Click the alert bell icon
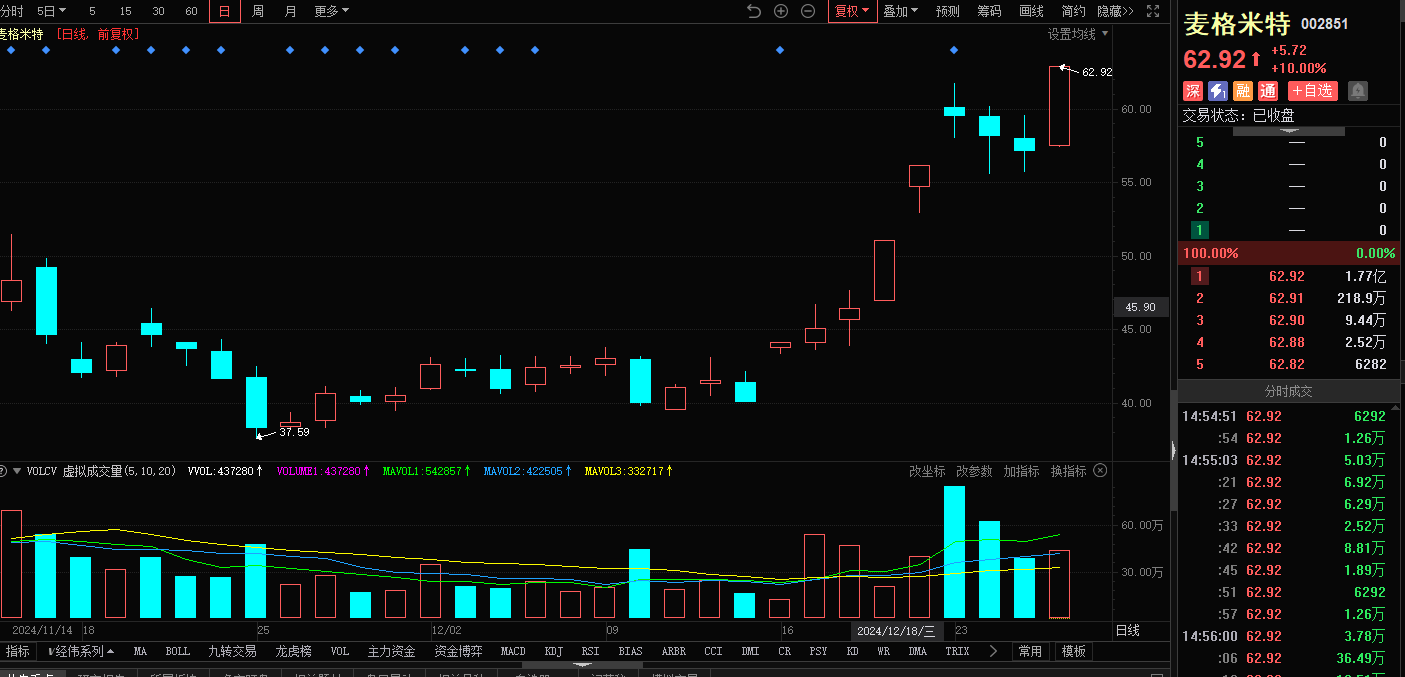Screen dimensions: 1405x677 point(1358,91)
